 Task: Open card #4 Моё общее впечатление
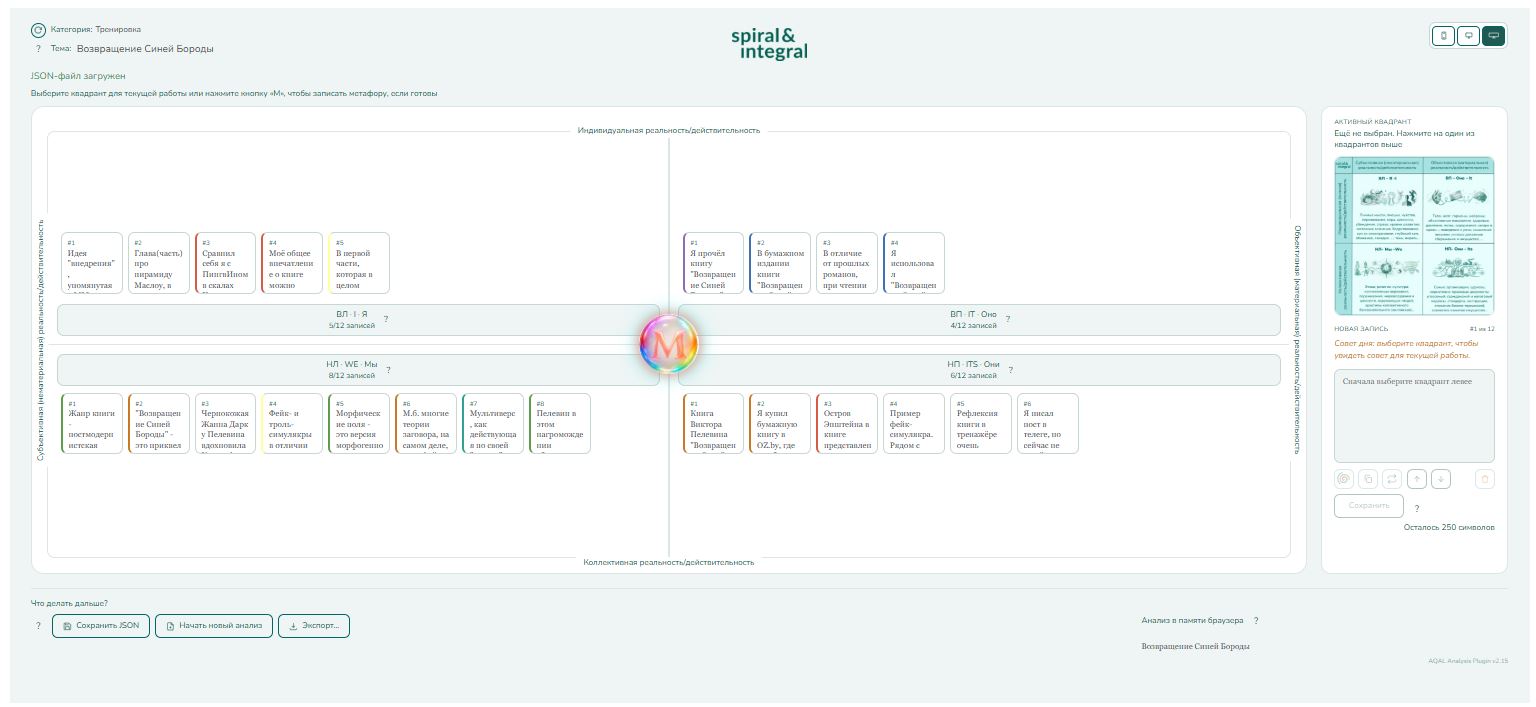pyautogui.click(x=292, y=263)
